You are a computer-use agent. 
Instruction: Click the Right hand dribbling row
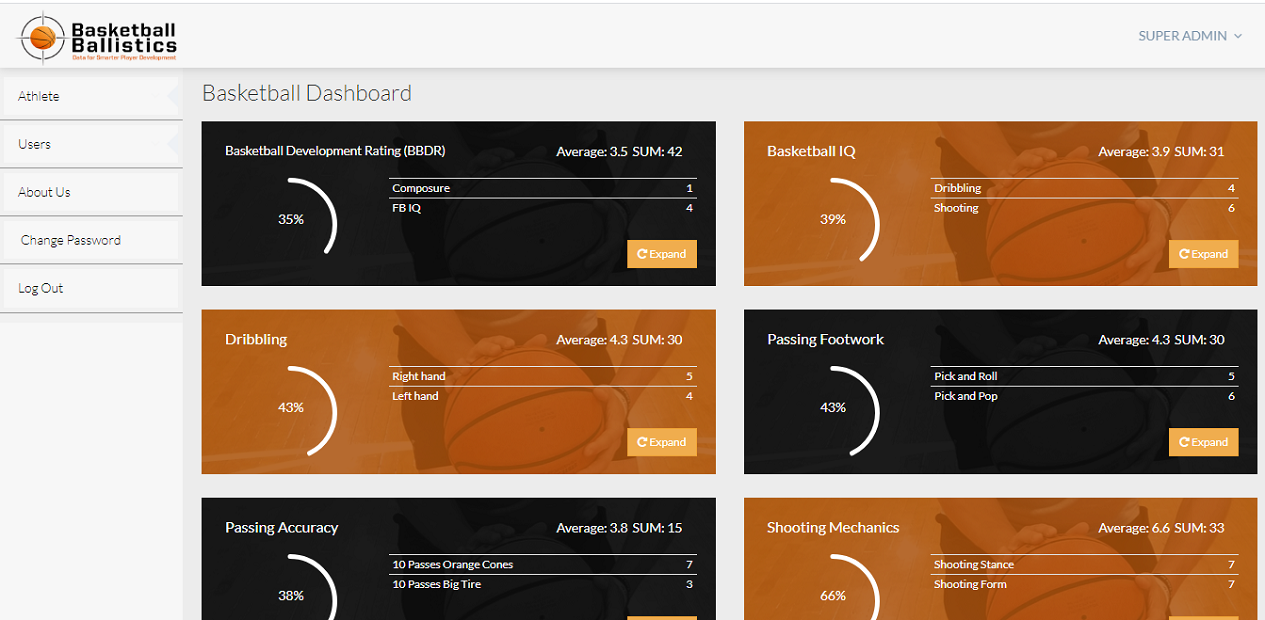pyautogui.click(x=541, y=376)
